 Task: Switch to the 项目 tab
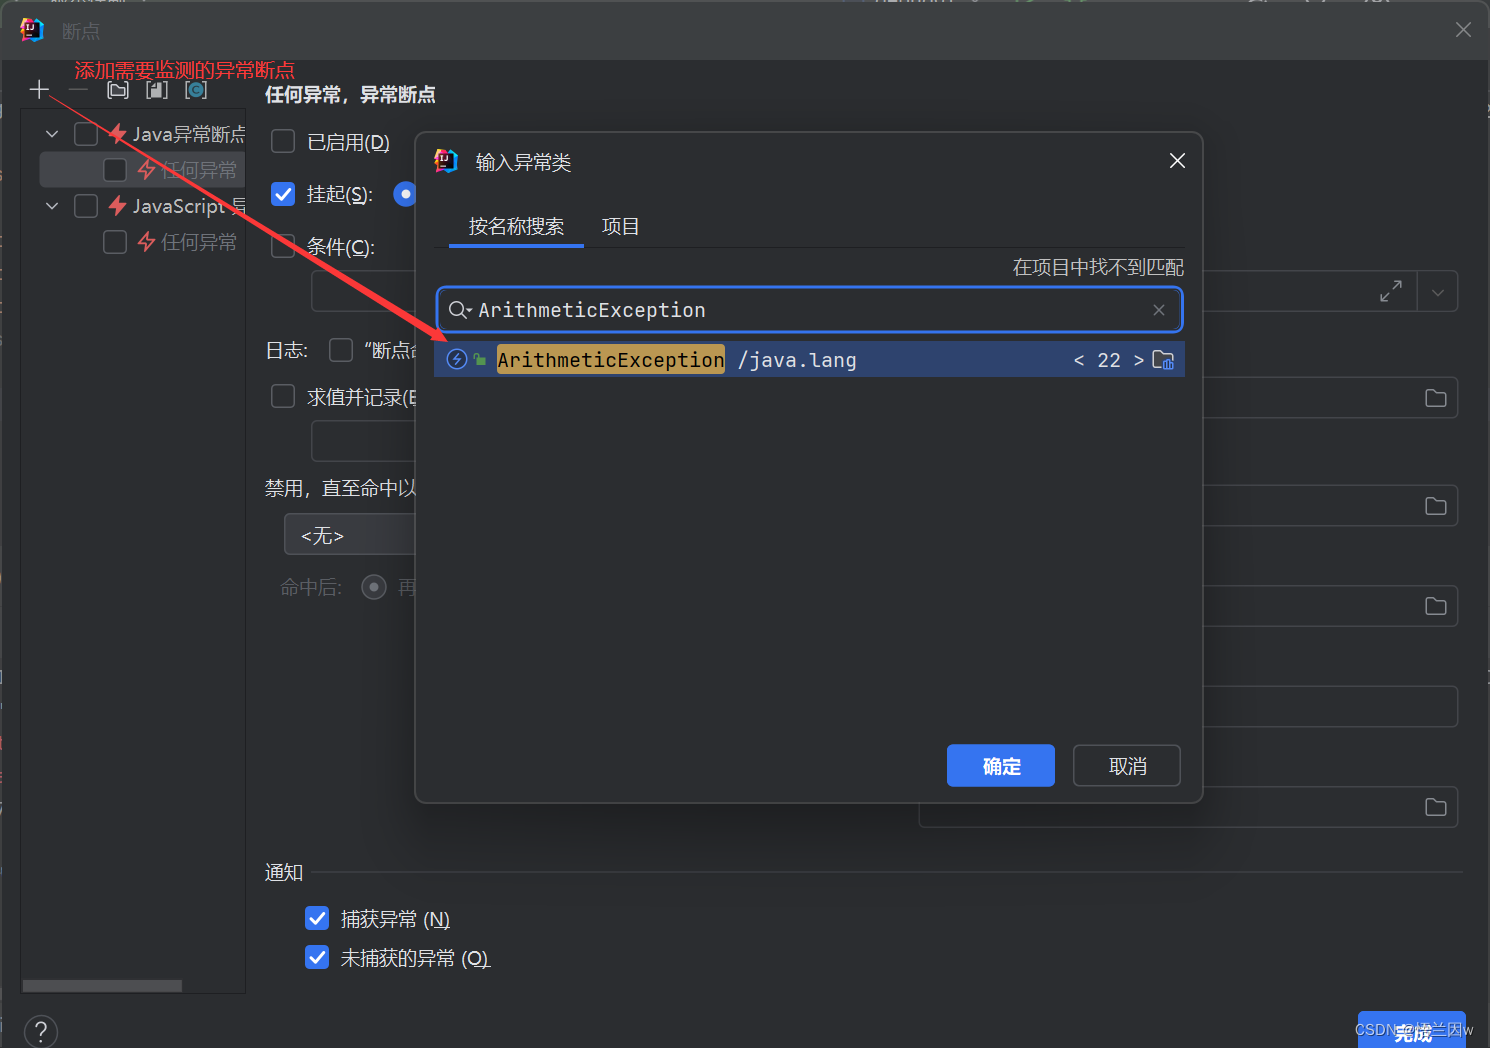[620, 227]
